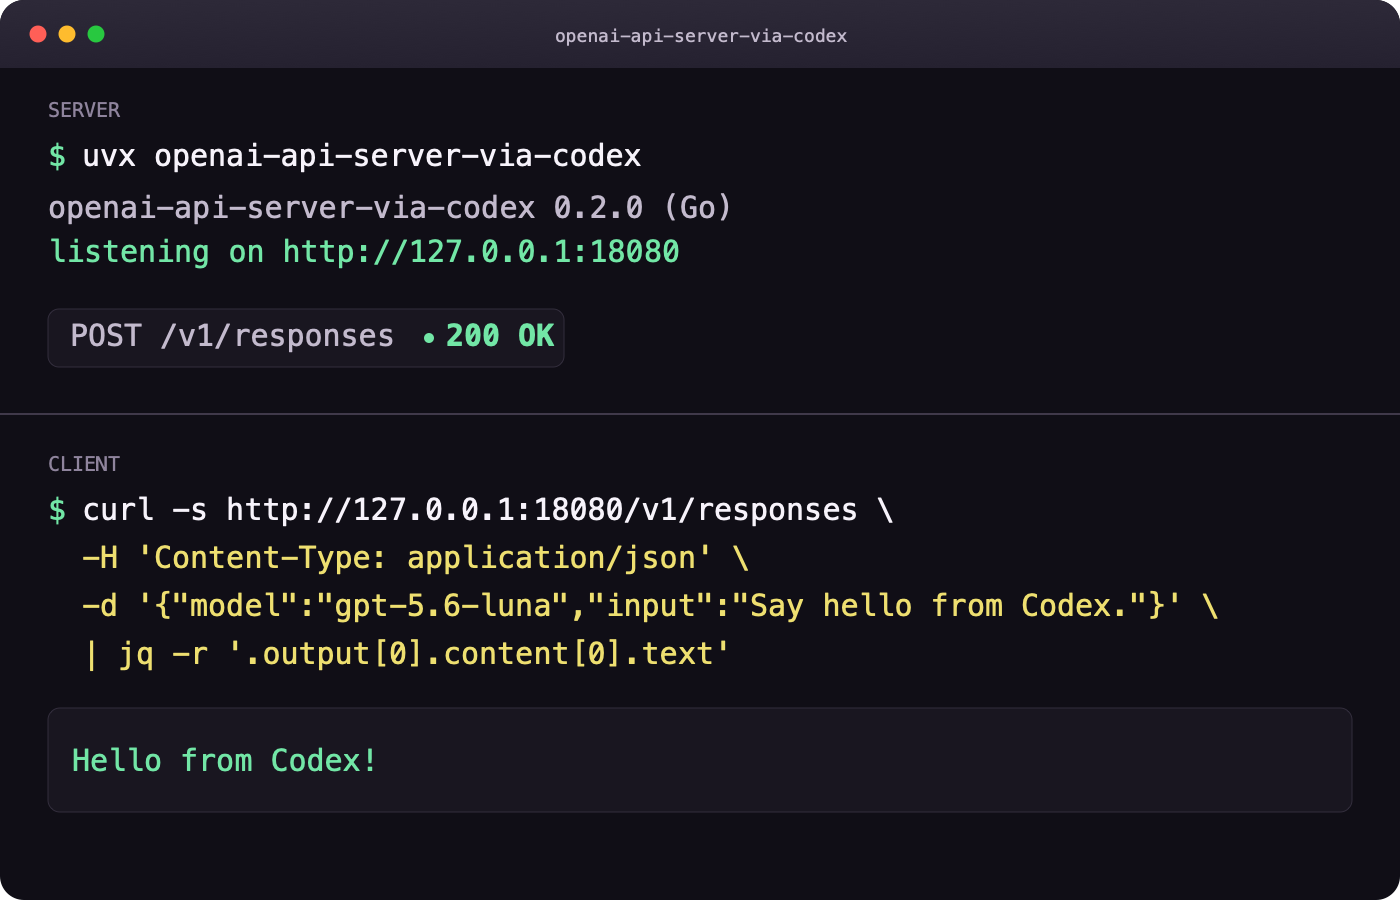
Task: Click the -d JSON payload line
Action: 651,606
